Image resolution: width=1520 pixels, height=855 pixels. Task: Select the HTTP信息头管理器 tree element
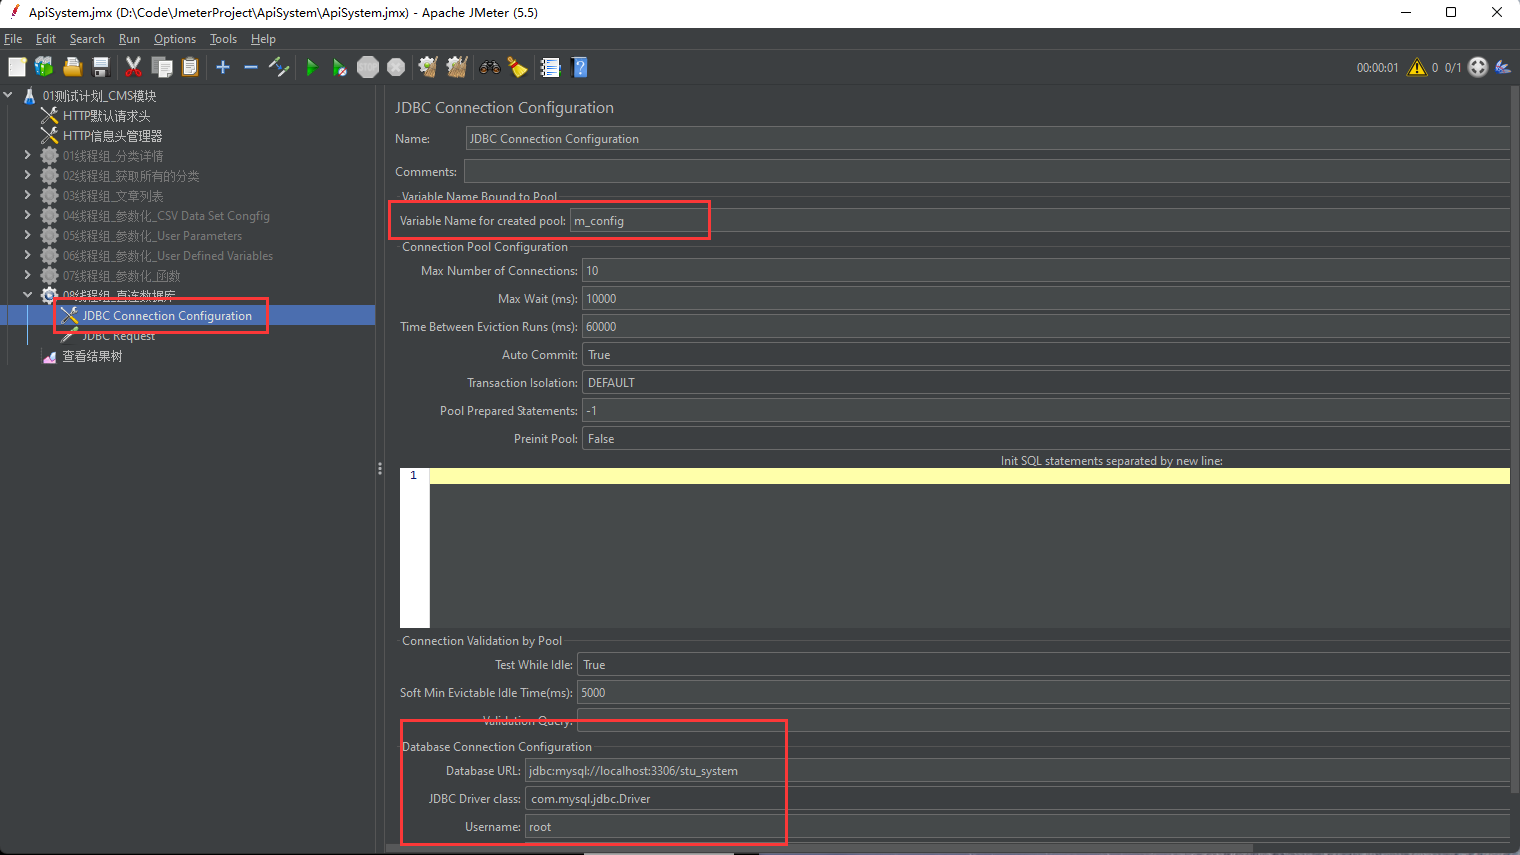point(112,136)
